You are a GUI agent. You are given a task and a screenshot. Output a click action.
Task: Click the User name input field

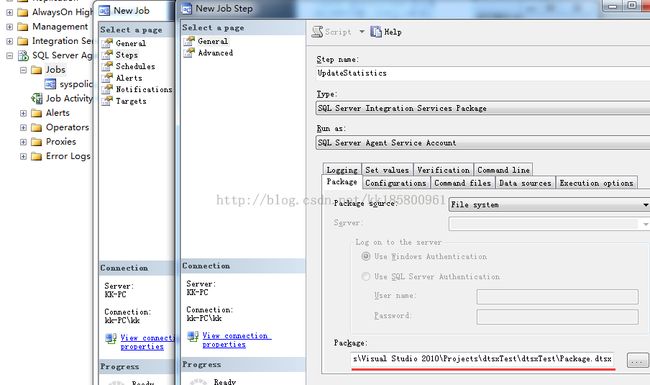(558, 297)
